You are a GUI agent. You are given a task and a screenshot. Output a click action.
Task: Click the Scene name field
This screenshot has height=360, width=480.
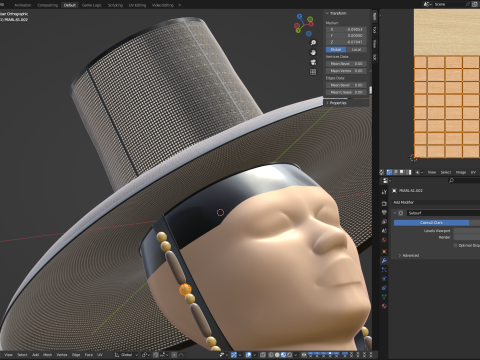click(448, 4)
